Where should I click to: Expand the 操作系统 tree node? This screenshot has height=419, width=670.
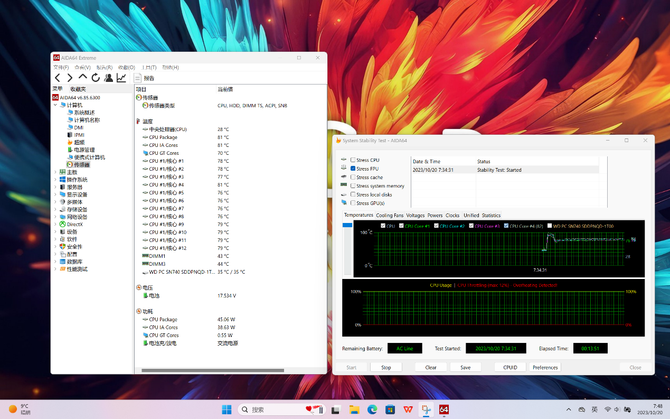(55, 179)
